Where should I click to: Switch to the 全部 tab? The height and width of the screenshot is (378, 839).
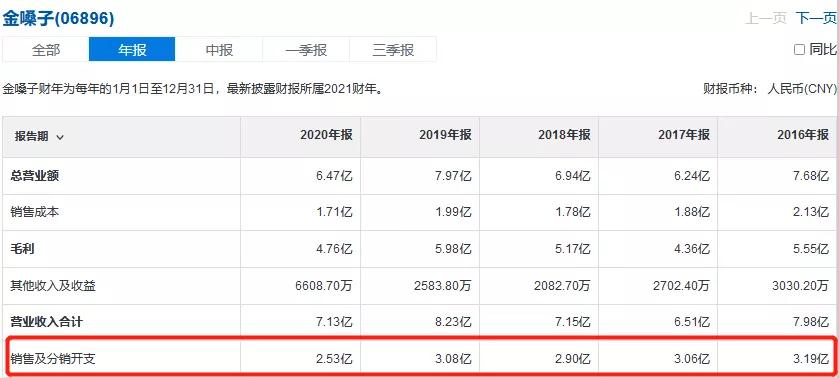pos(46,50)
